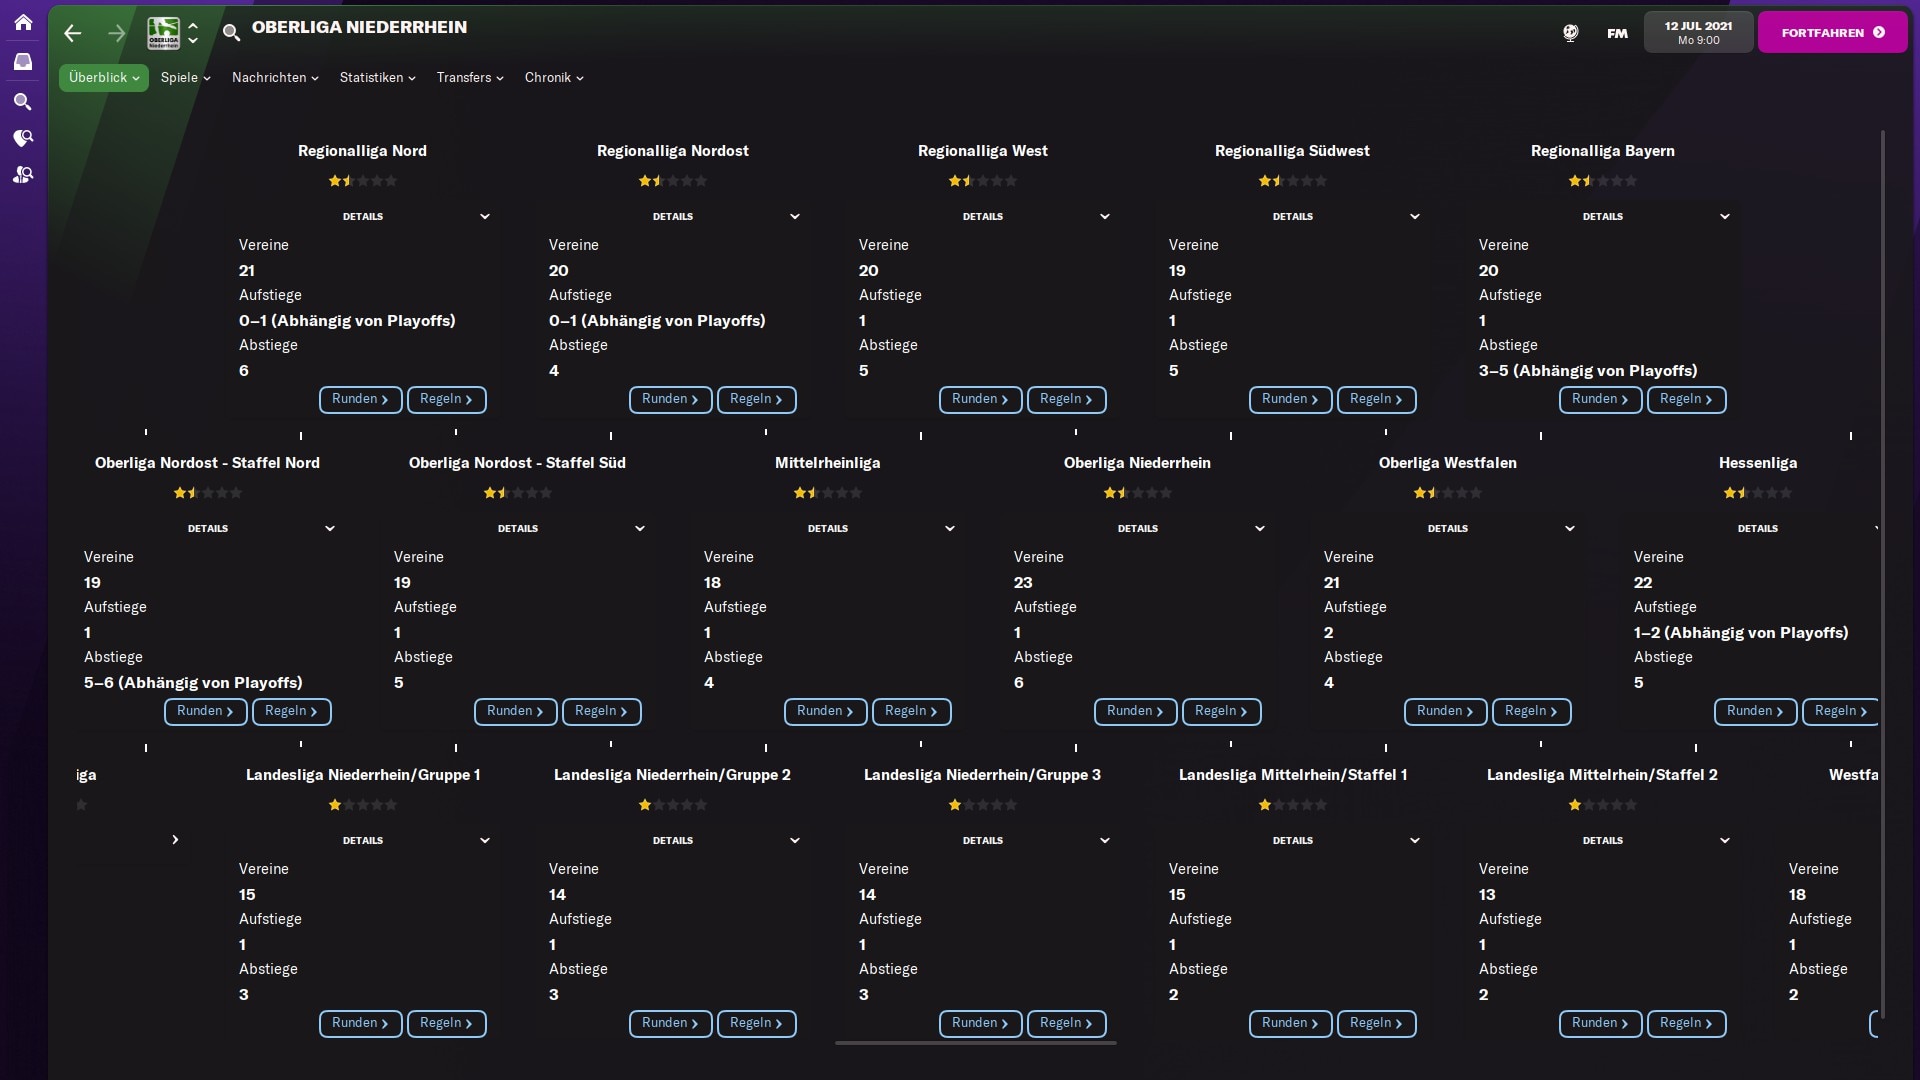Click star rating of Oberliga Westfalen

pyautogui.click(x=1448, y=493)
